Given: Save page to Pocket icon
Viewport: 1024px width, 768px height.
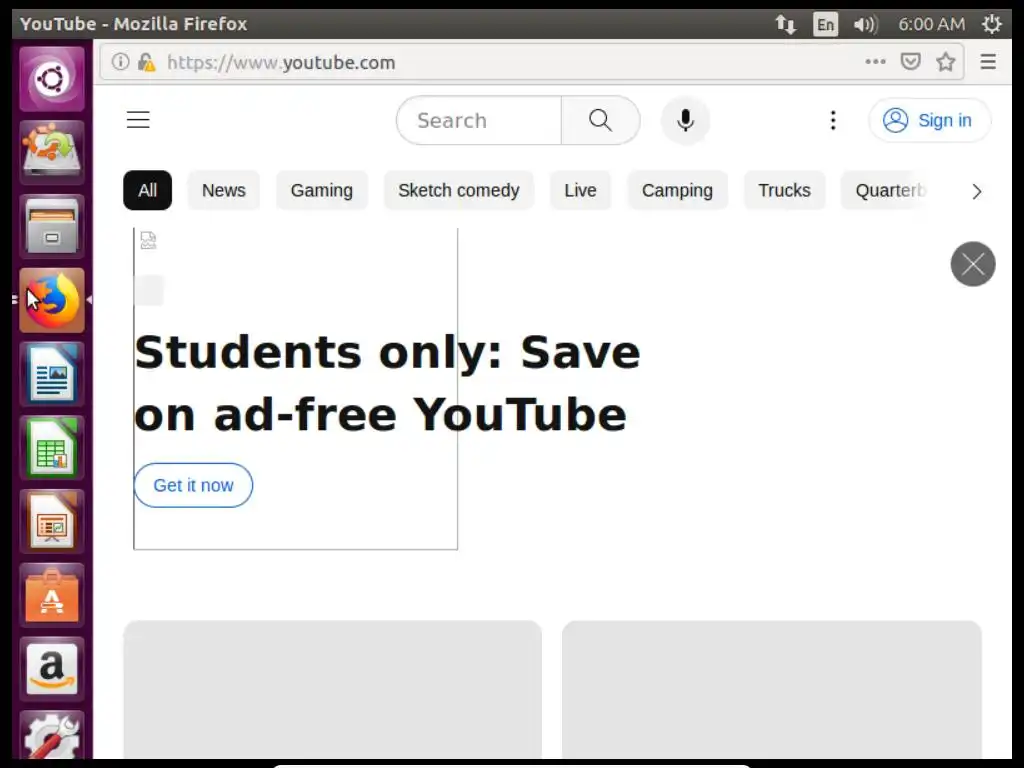Looking at the screenshot, I should pyautogui.click(x=910, y=62).
